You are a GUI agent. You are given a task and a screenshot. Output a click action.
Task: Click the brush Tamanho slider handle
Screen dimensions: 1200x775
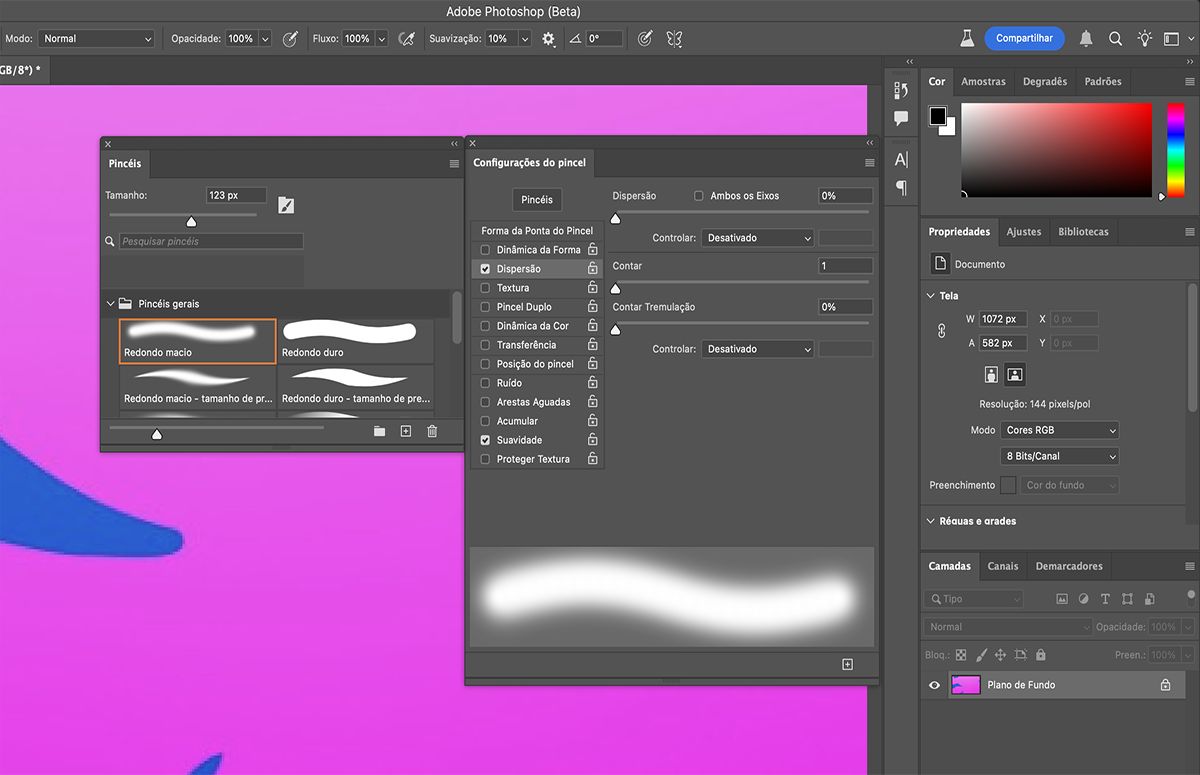tap(191, 222)
